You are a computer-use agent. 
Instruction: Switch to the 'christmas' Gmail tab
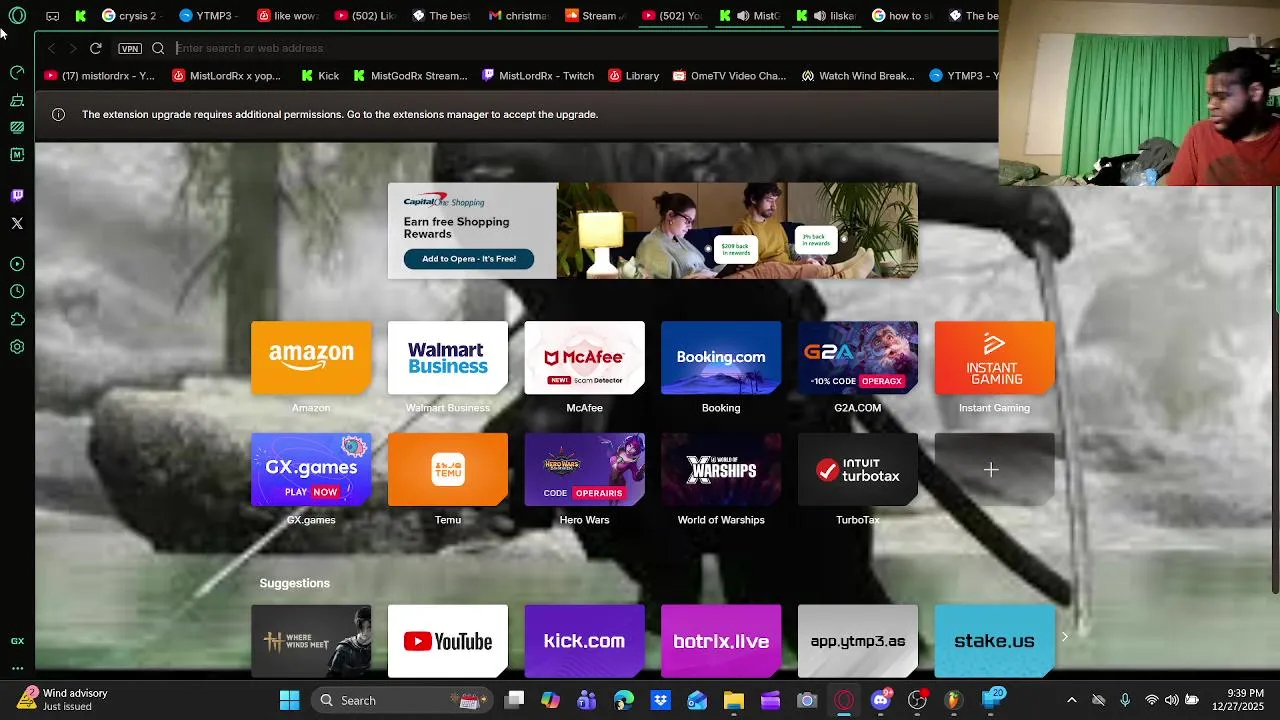pos(519,16)
